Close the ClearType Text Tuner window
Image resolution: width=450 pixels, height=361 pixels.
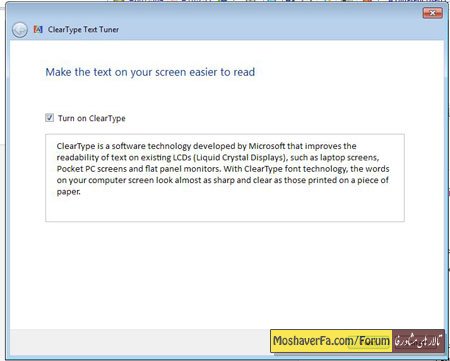click(432, 13)
